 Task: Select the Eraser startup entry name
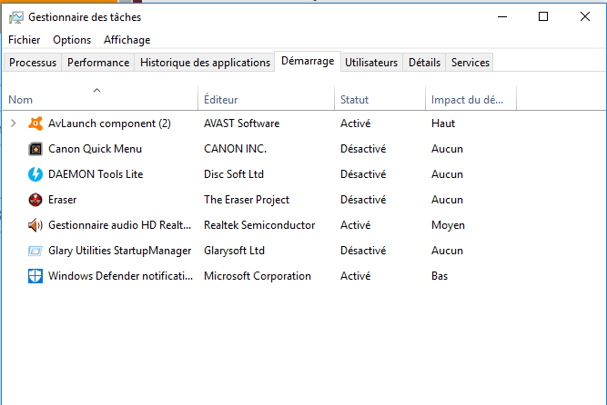coord(62,200)
